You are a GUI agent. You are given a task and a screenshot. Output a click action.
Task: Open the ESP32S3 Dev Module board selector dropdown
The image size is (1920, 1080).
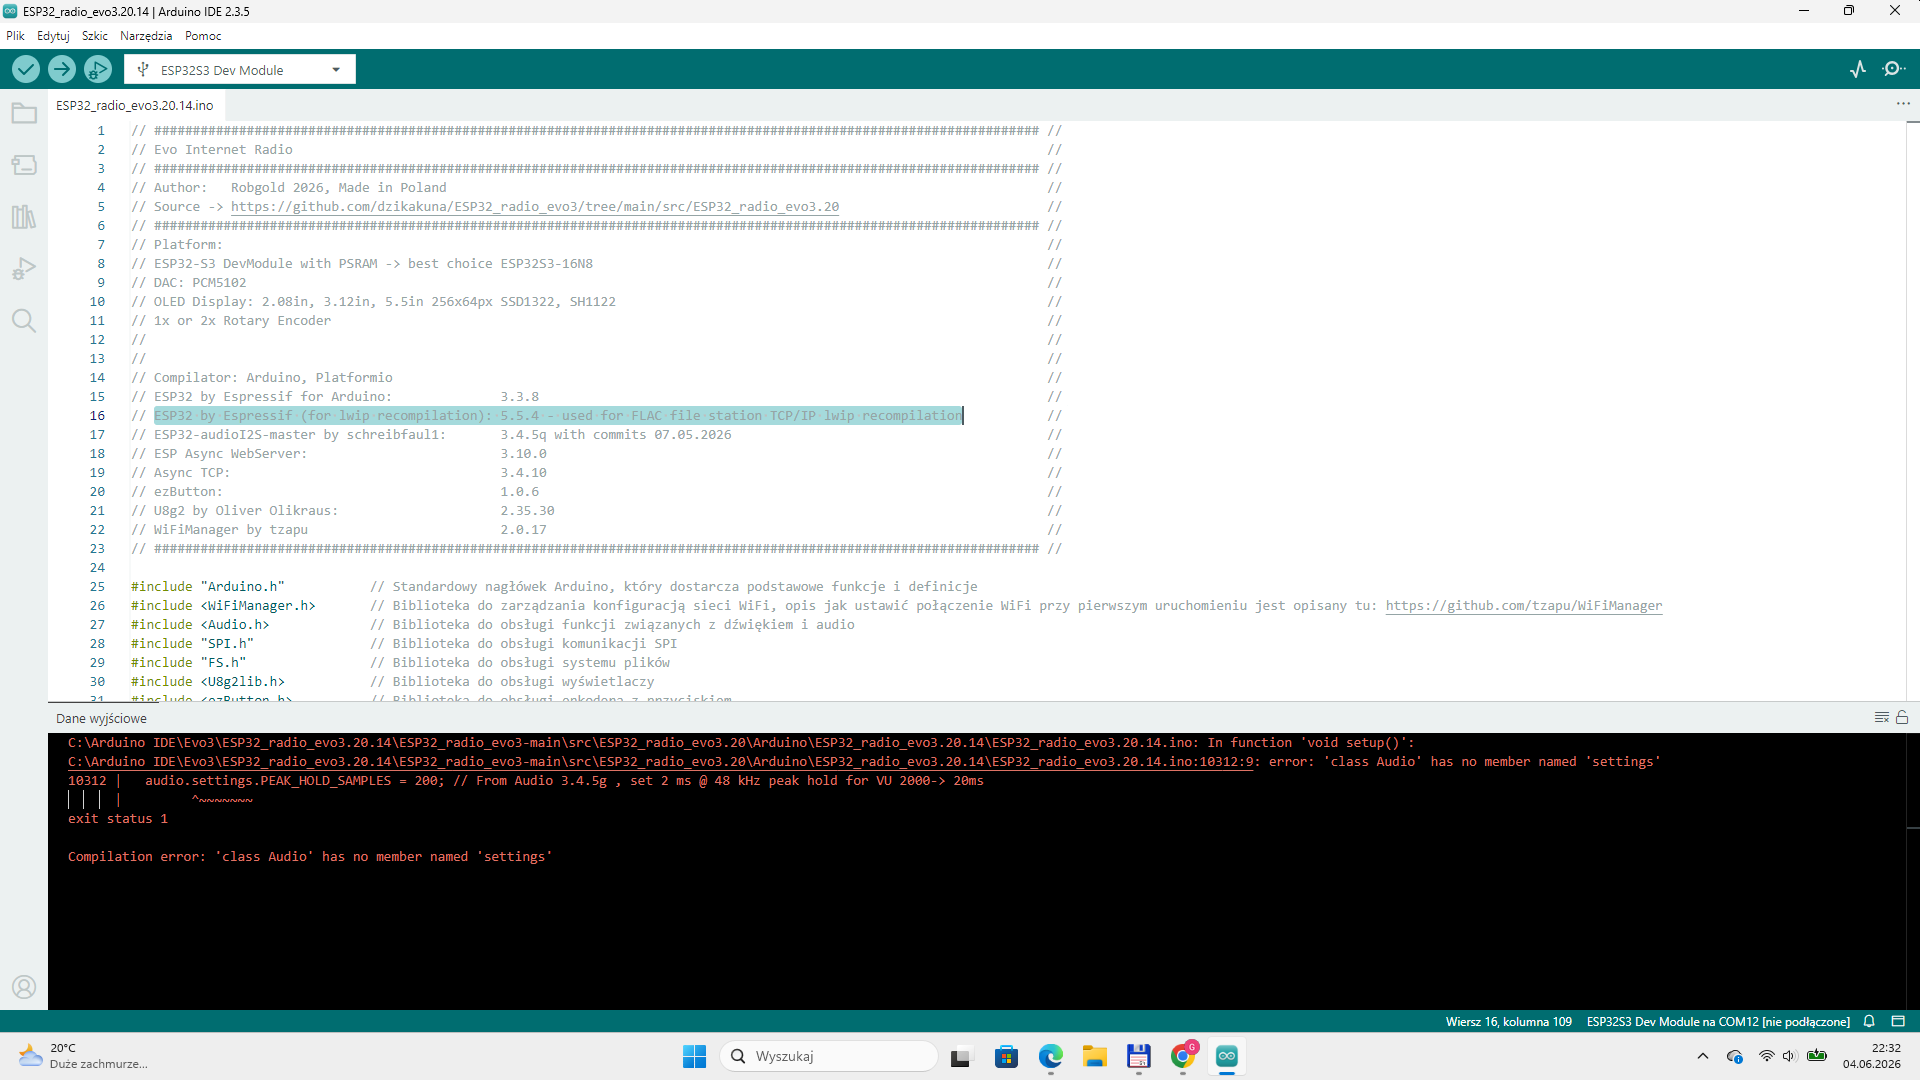(x=240, y=69)
